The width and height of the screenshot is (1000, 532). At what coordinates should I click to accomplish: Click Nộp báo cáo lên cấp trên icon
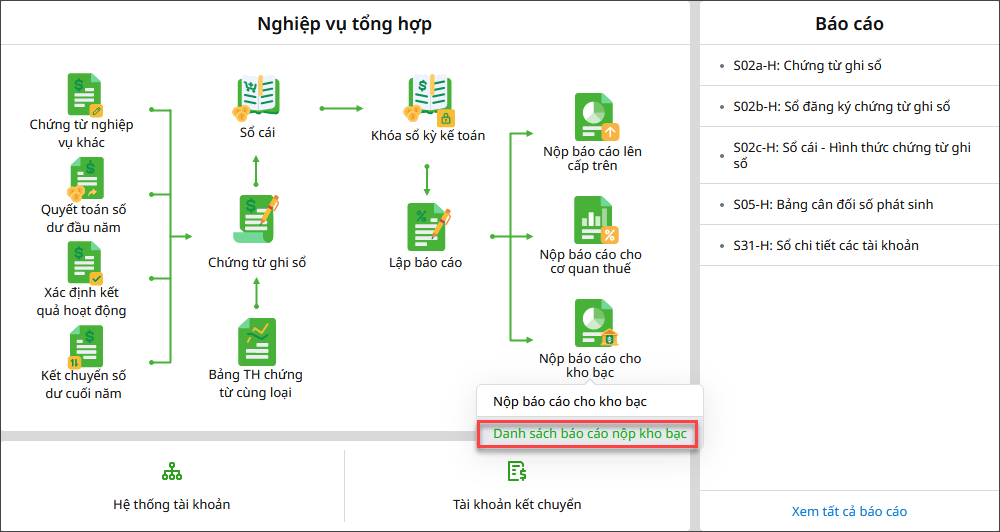[x=596, y=117]
